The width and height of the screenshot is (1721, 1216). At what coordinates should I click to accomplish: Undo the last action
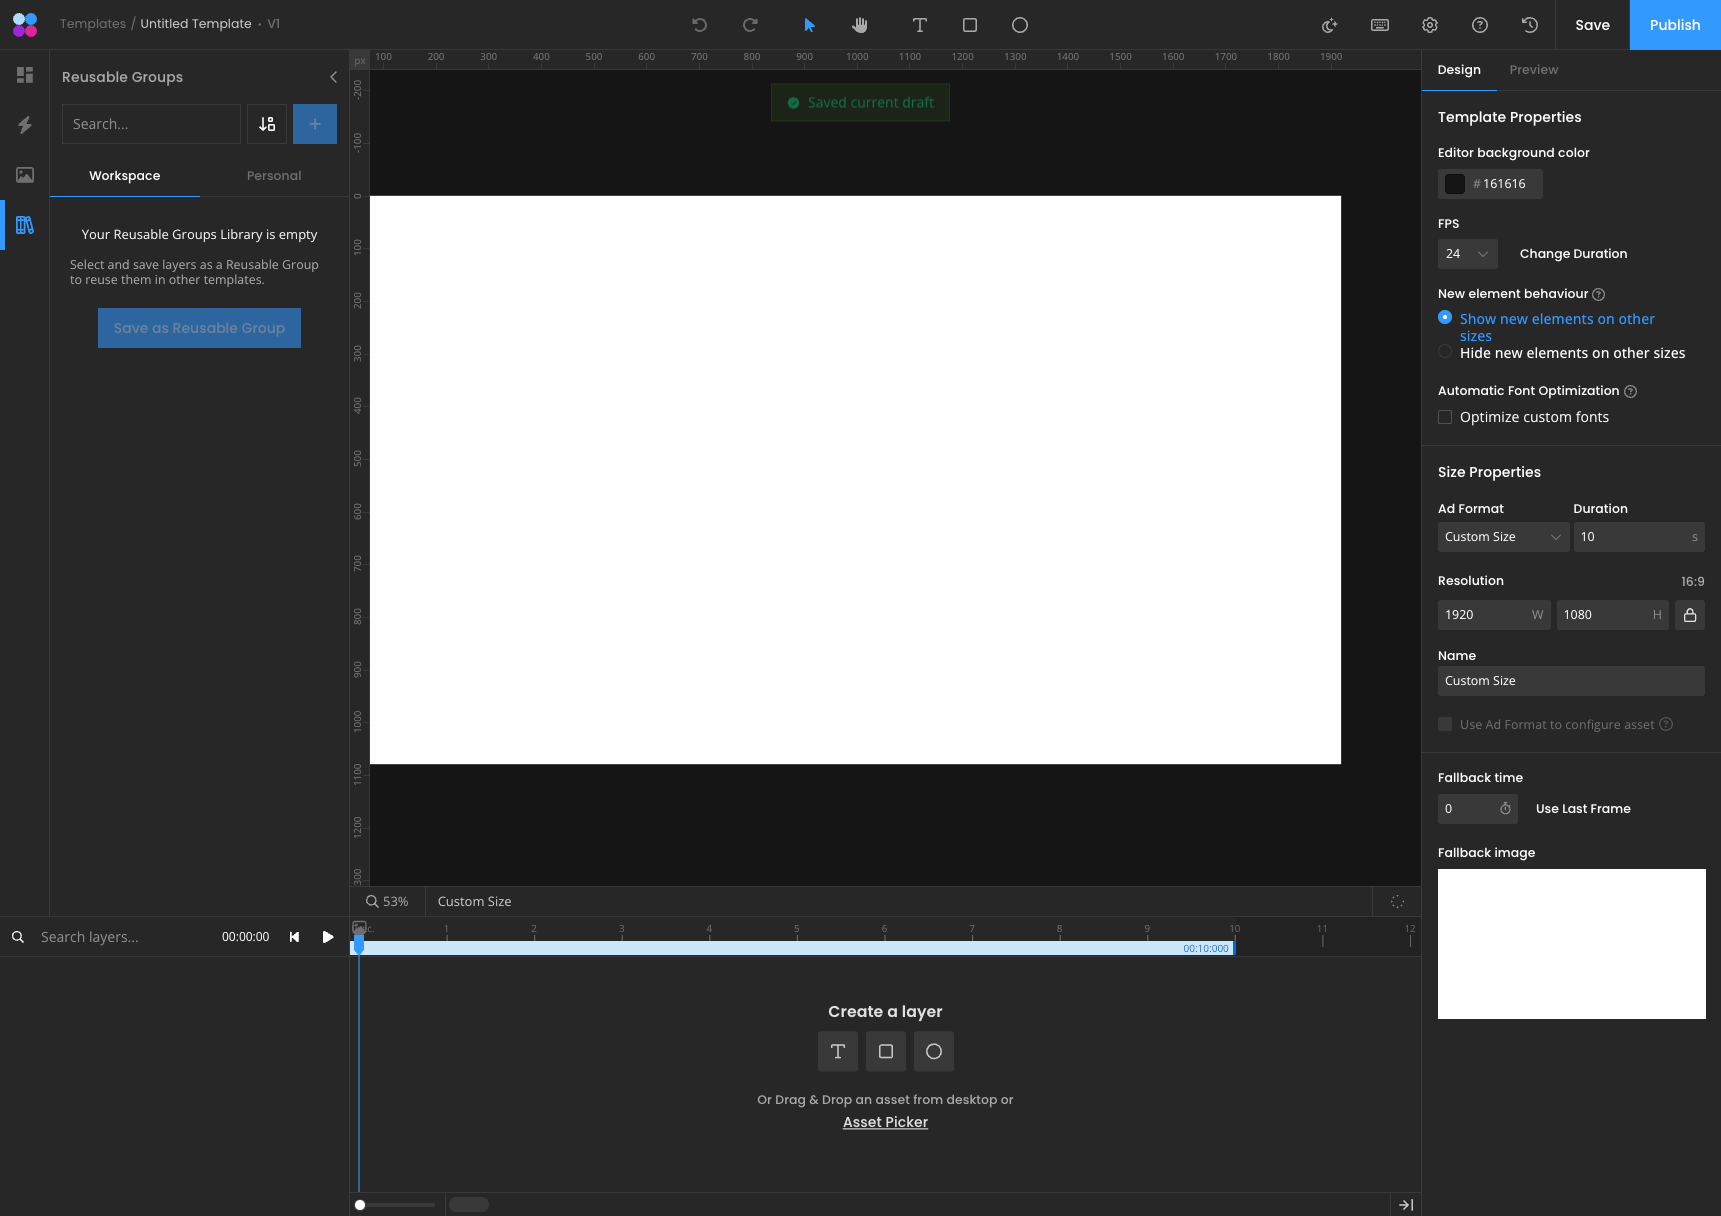click(700, 25)
